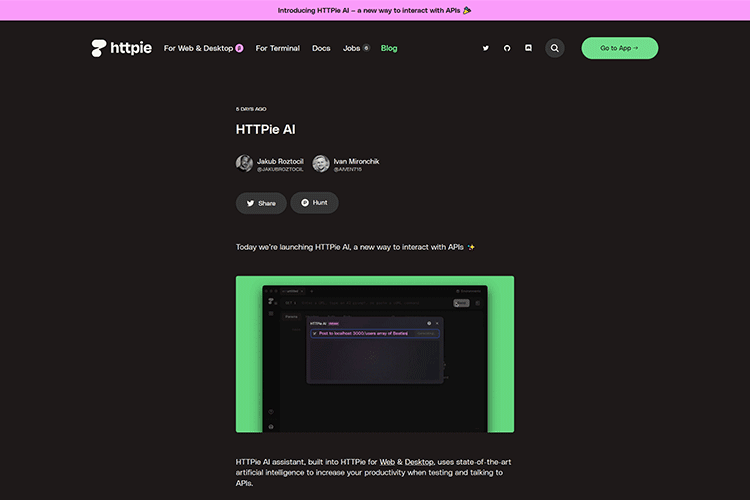Click the pink announcement banner about HTTPie AI
Image resolution: width=750 pixels, height=500 pixels.
point(375,10)
